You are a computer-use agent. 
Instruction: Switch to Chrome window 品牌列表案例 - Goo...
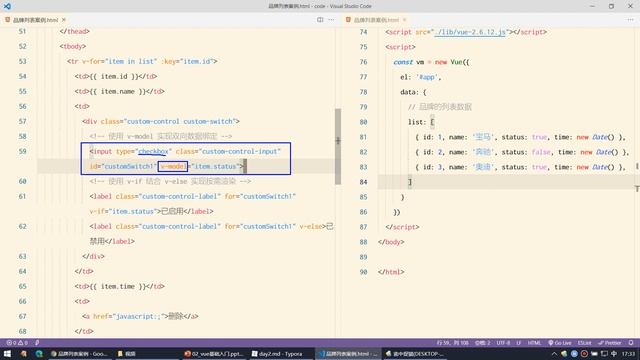(x=79, y=354)
